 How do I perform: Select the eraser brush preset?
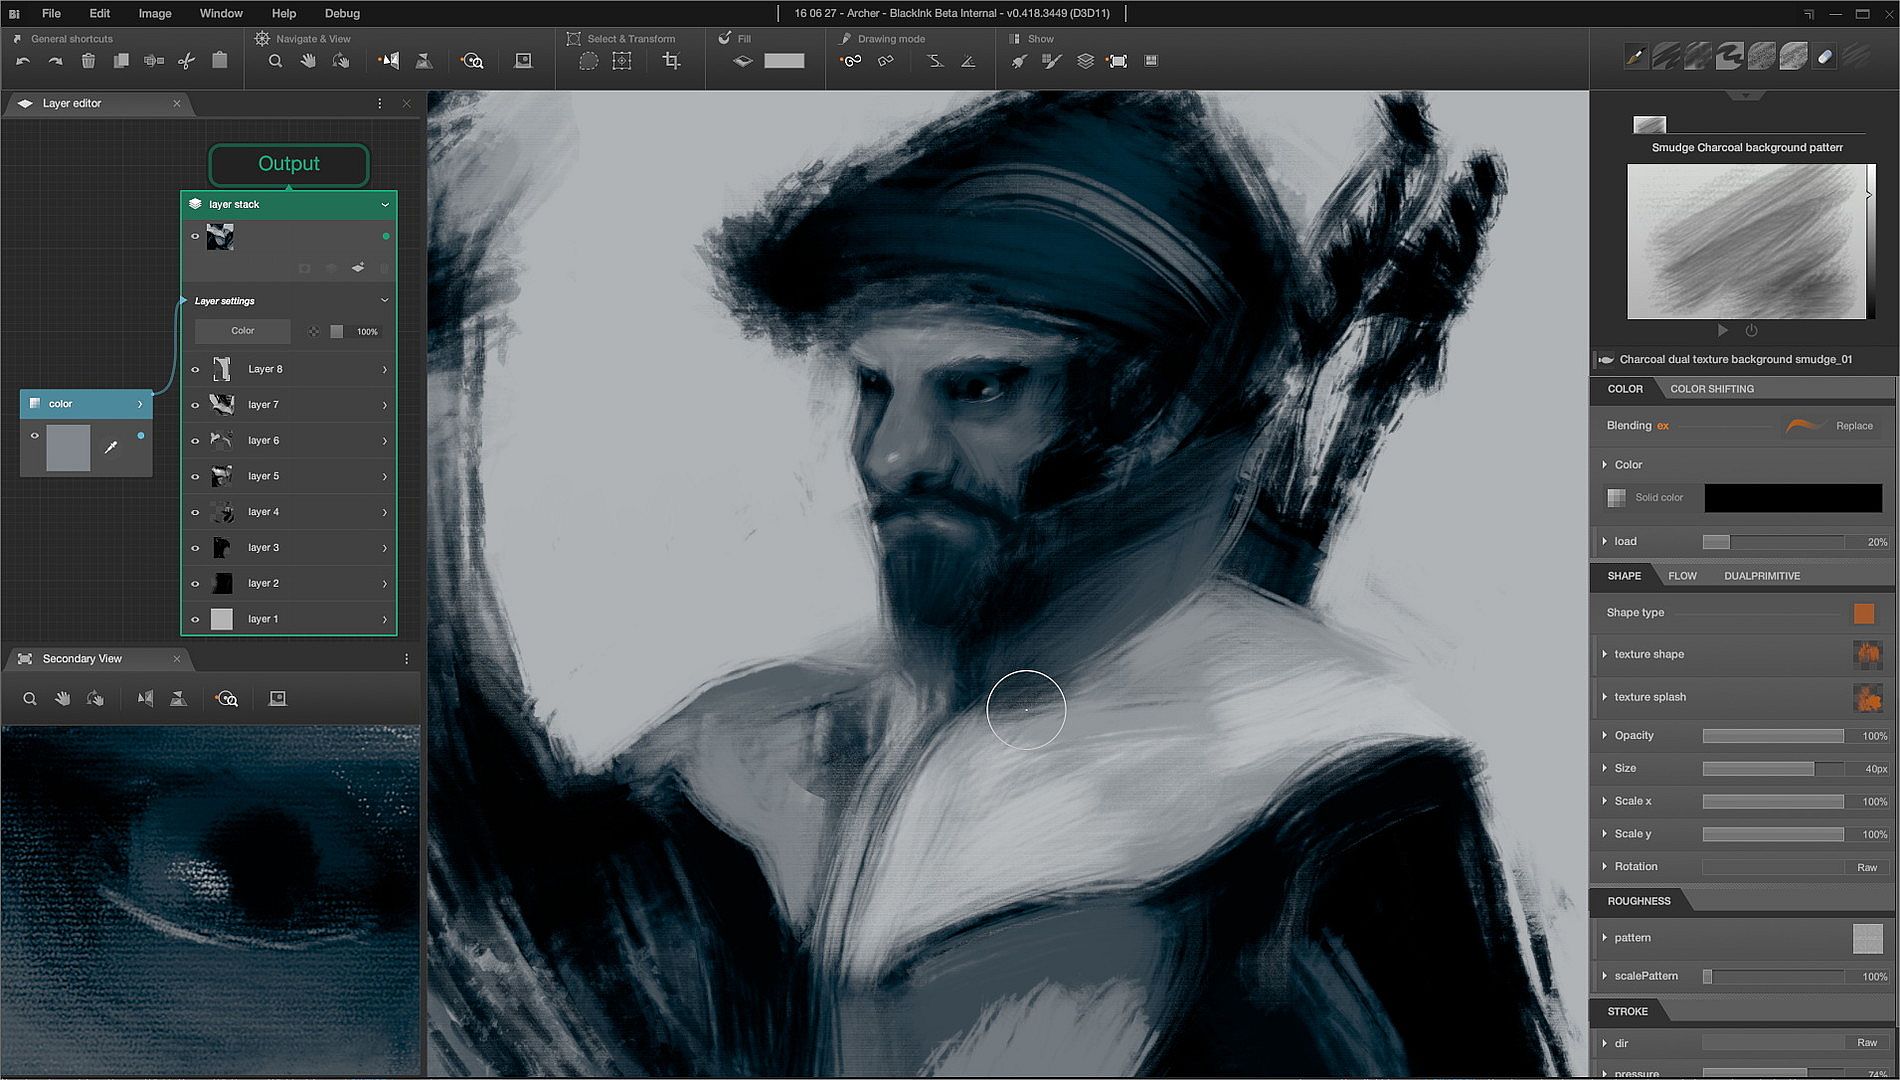click(x=1825, y=57)
